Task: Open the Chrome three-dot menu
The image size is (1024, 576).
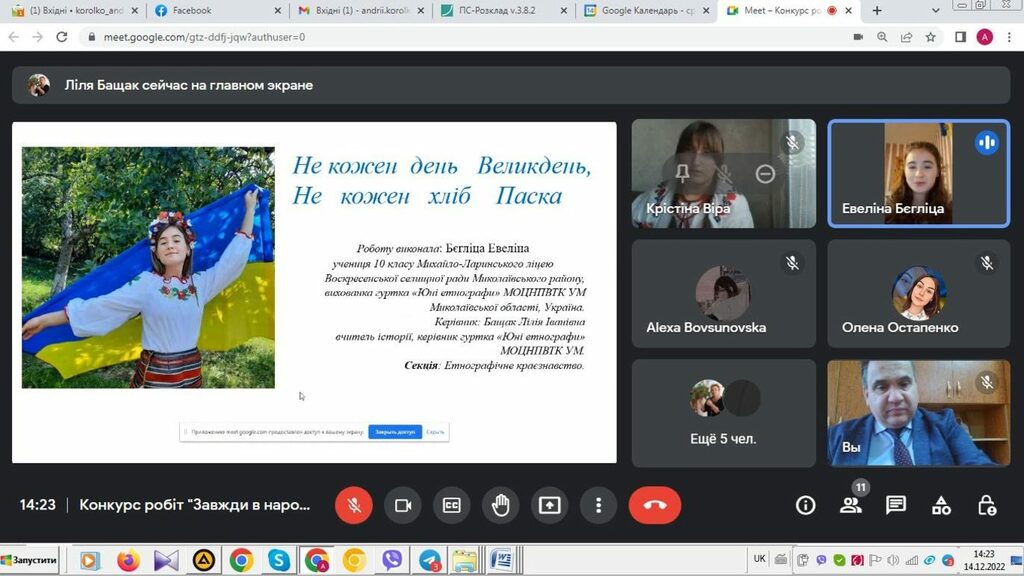Action: [x=1008, y=37]
